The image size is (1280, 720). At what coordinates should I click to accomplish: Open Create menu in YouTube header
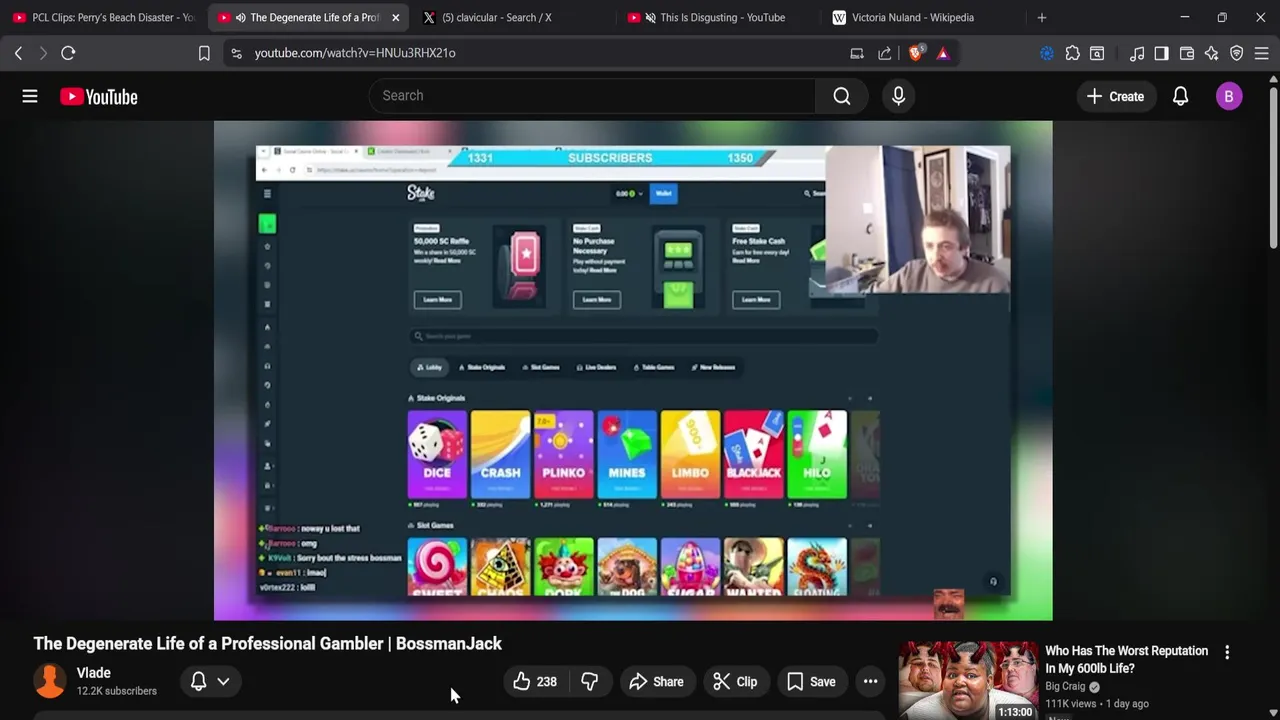[1115, 96]
